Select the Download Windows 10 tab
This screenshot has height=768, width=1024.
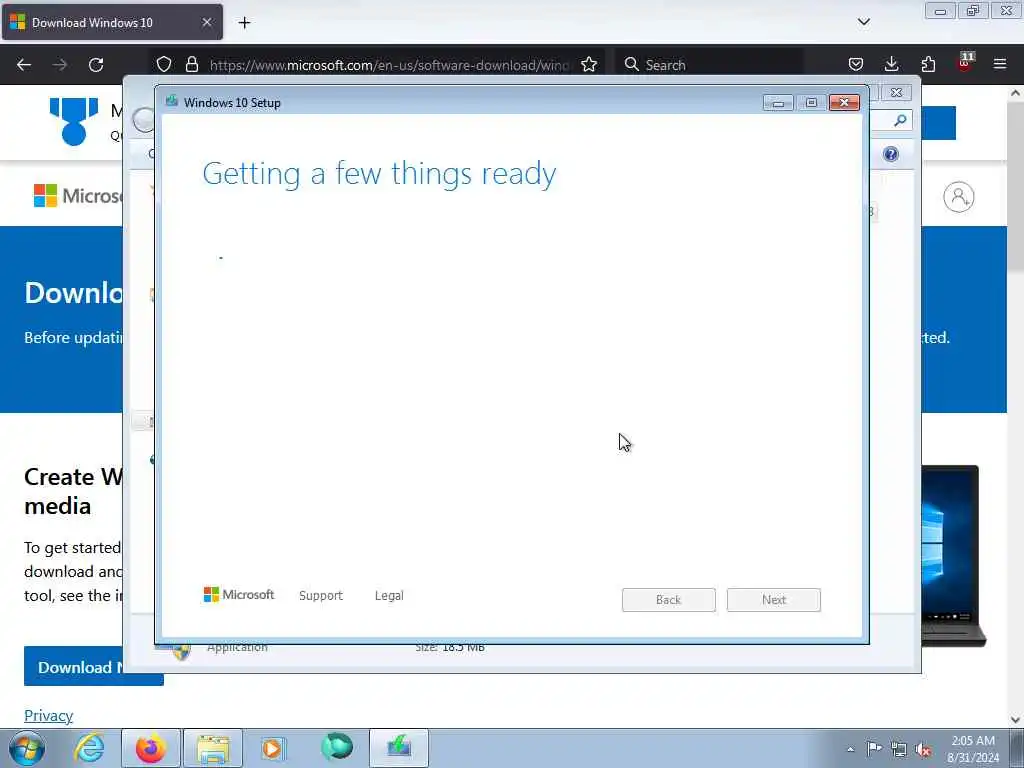click(x=112, y=22)
